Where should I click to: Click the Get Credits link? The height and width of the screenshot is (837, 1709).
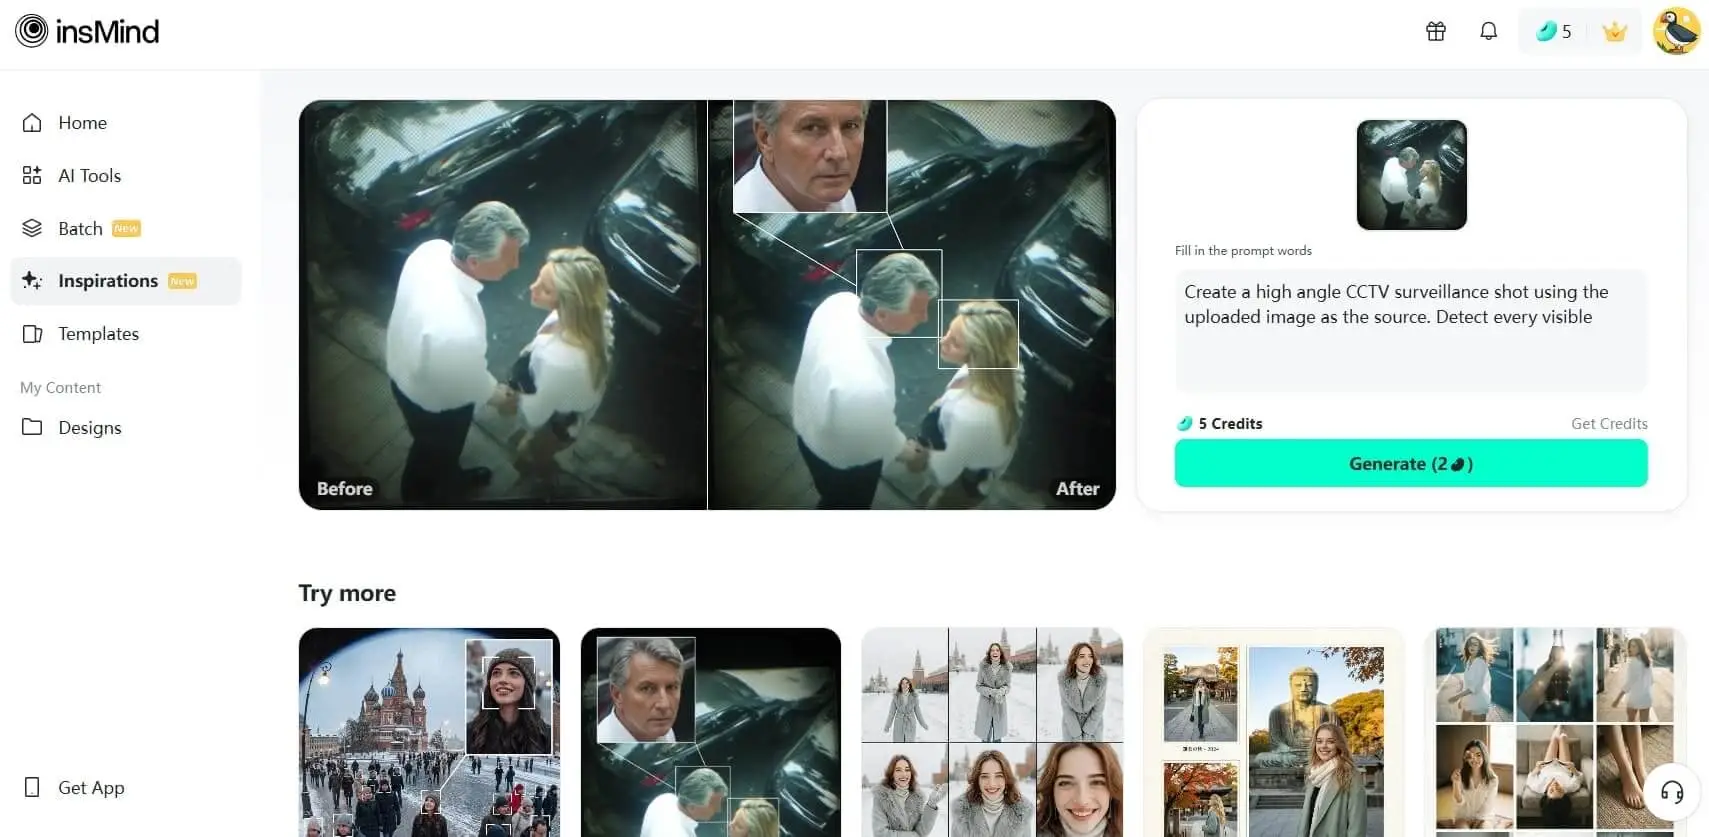[x=1608, y=424]
